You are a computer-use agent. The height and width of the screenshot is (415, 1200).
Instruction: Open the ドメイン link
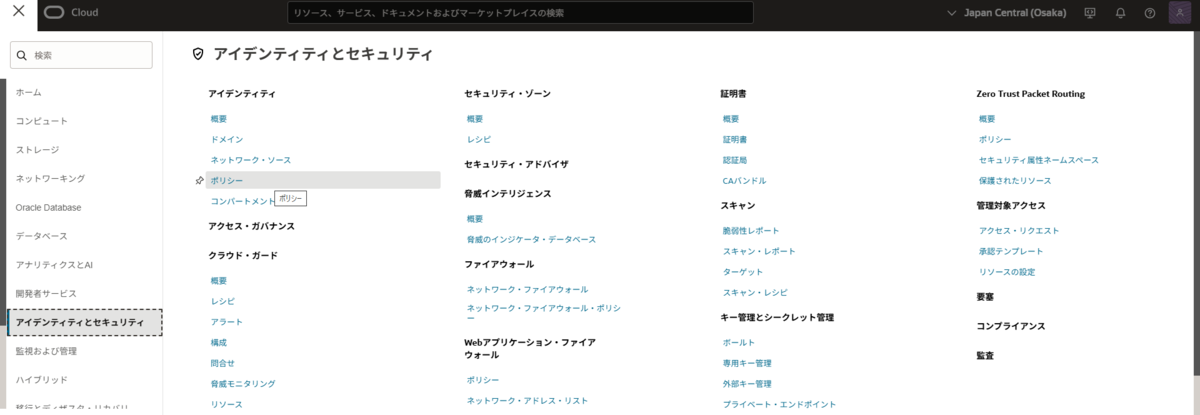(x=227, y=139)
